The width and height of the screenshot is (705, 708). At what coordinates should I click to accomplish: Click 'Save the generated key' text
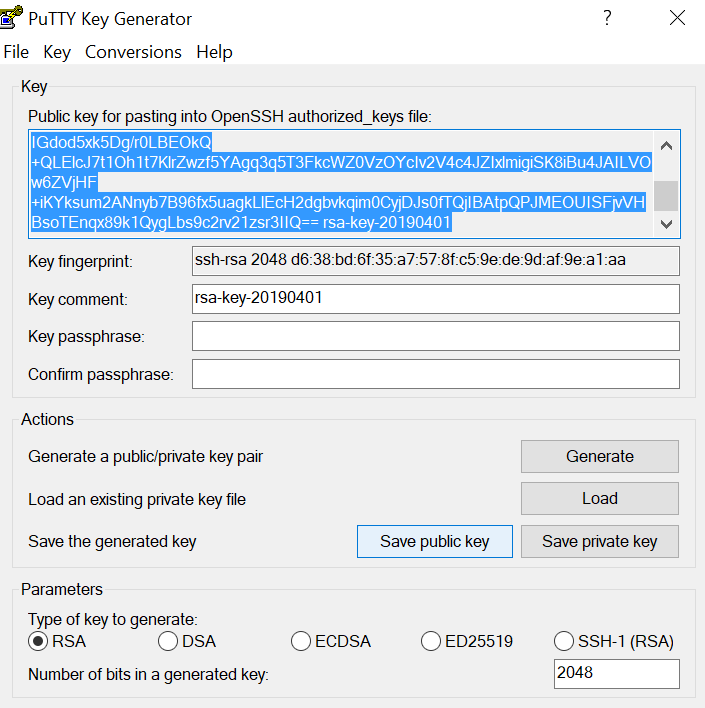112,541
